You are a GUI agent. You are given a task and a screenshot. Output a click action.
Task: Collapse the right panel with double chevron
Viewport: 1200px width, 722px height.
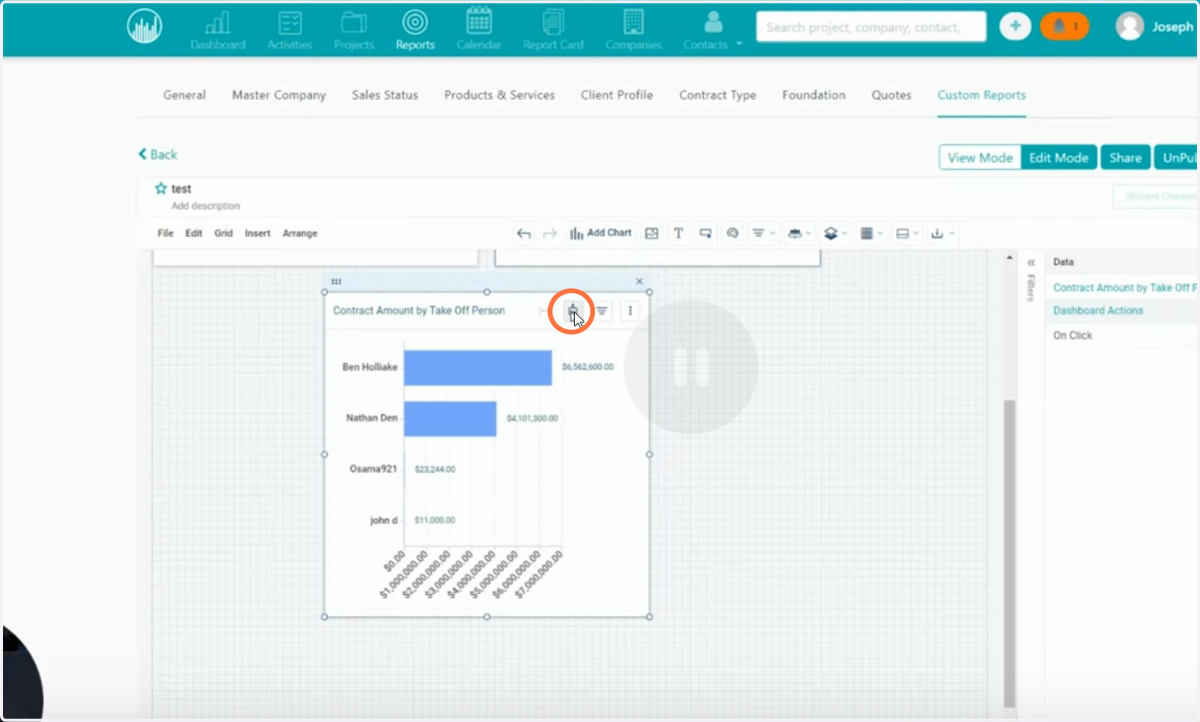(x=1031, y=262)
